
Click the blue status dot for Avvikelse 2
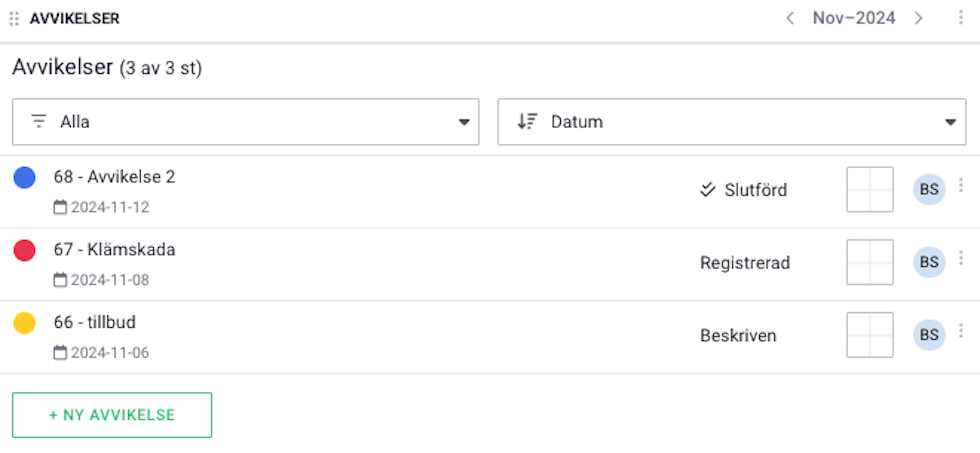click(24, 177)
